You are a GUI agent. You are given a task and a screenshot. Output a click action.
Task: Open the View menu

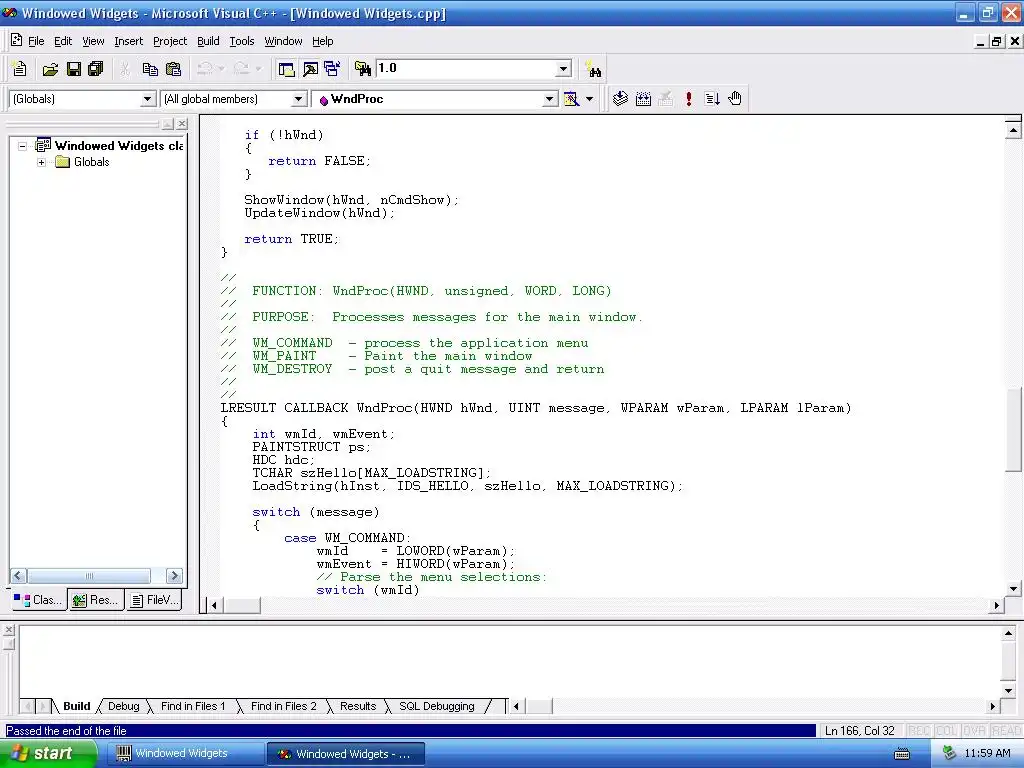pyautogui.click(x=93, y=41)
